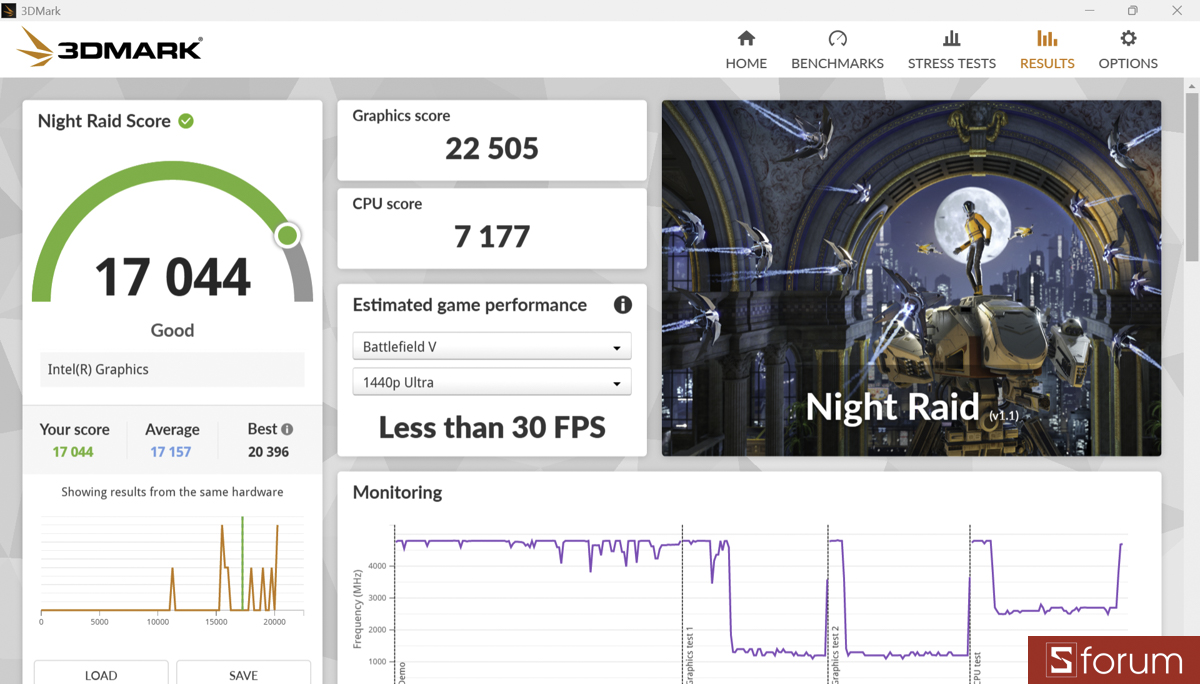1200x684 pixels.
Task: Expand the 1440p Ultra resolution dropdown
Action: pyautogui.click(x=491, y=382)
